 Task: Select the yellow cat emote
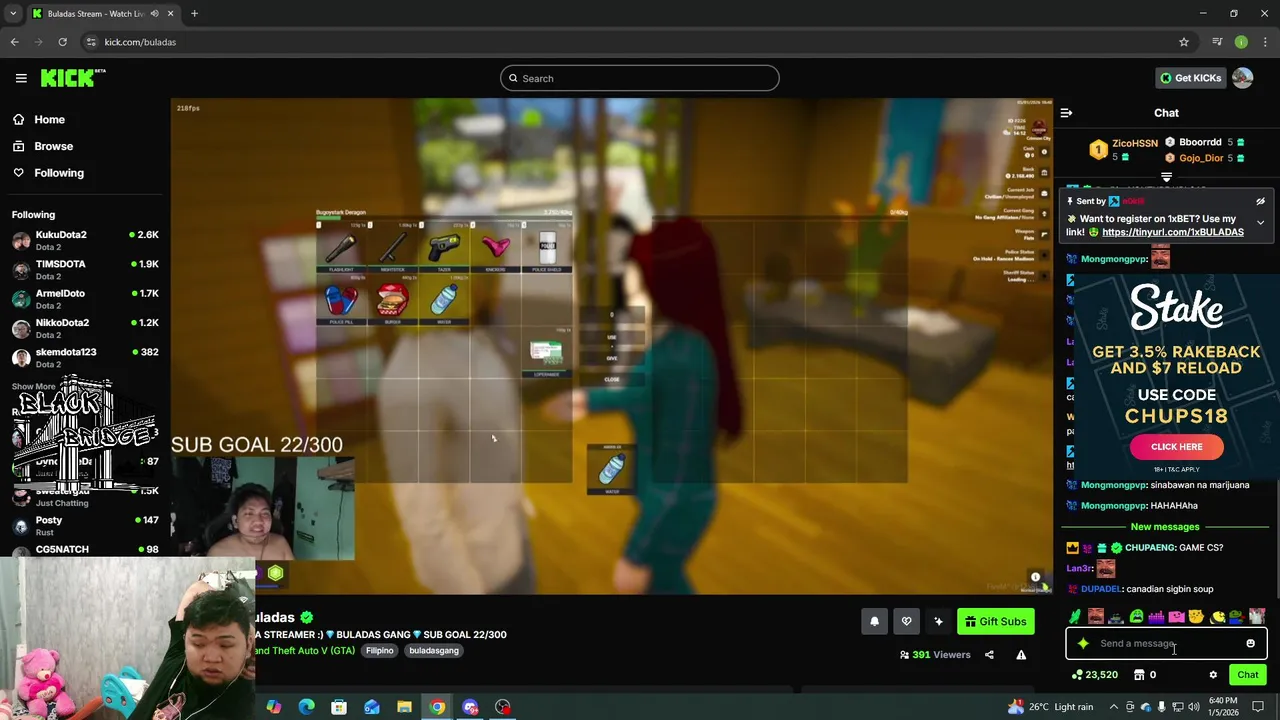point(1196,617)
